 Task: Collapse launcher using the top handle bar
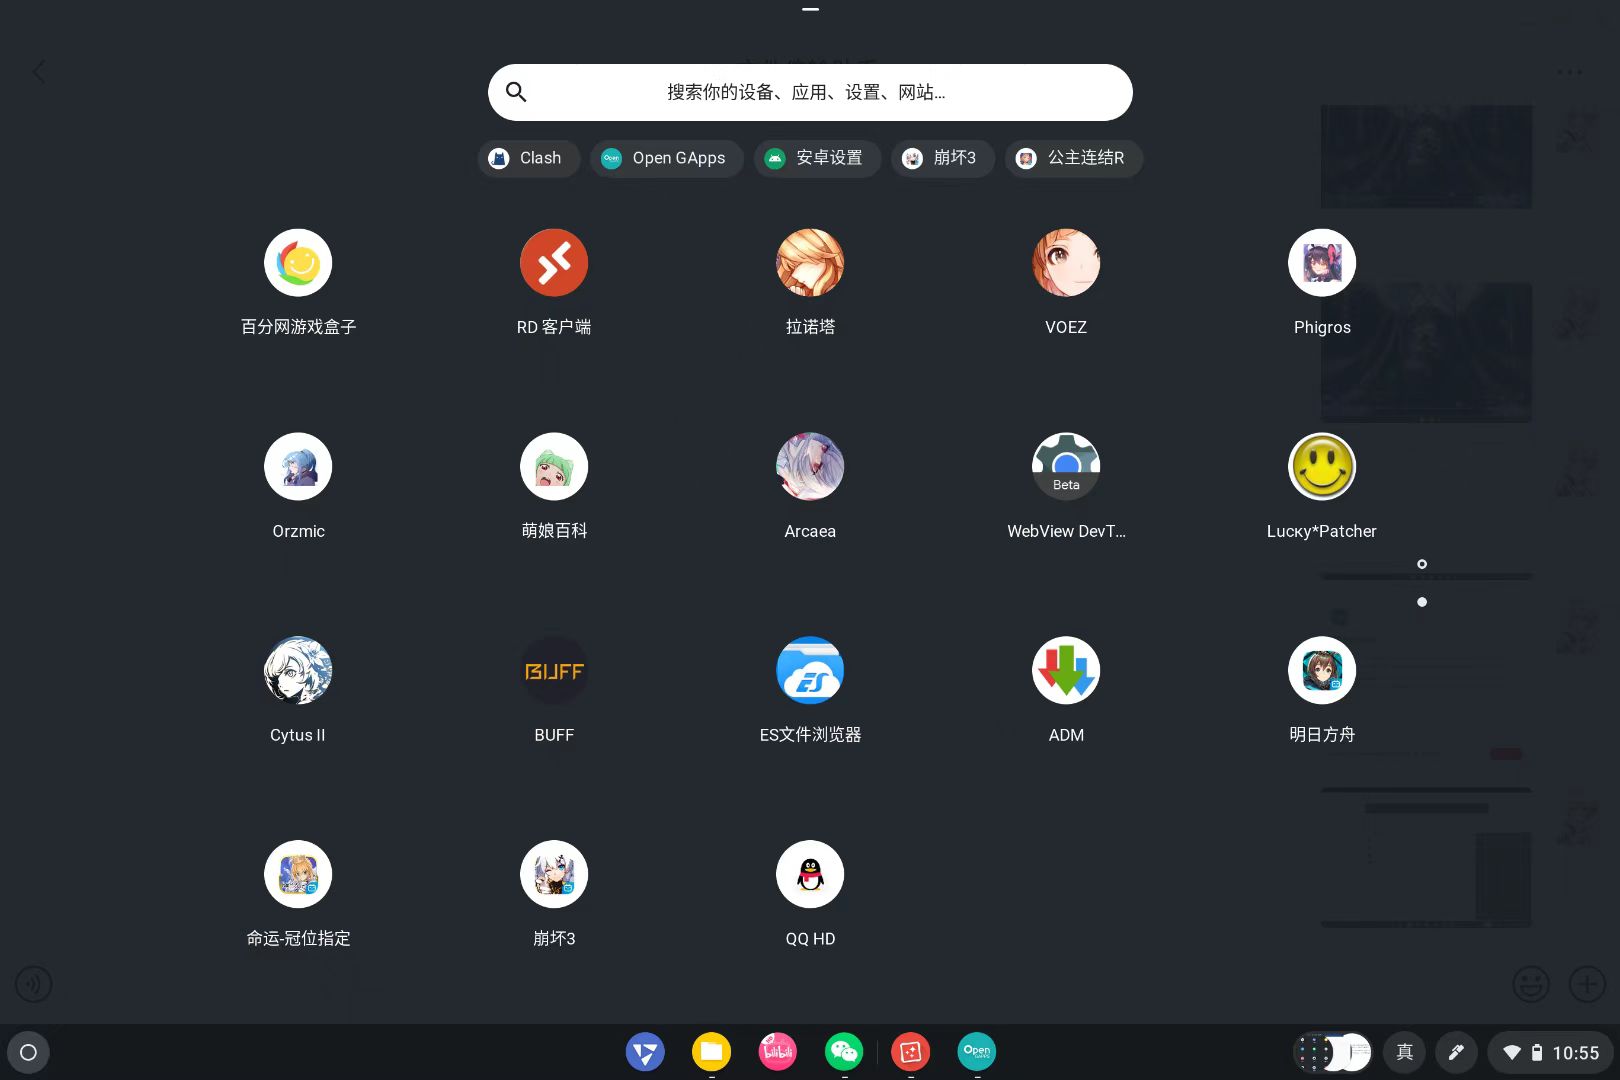810,10
